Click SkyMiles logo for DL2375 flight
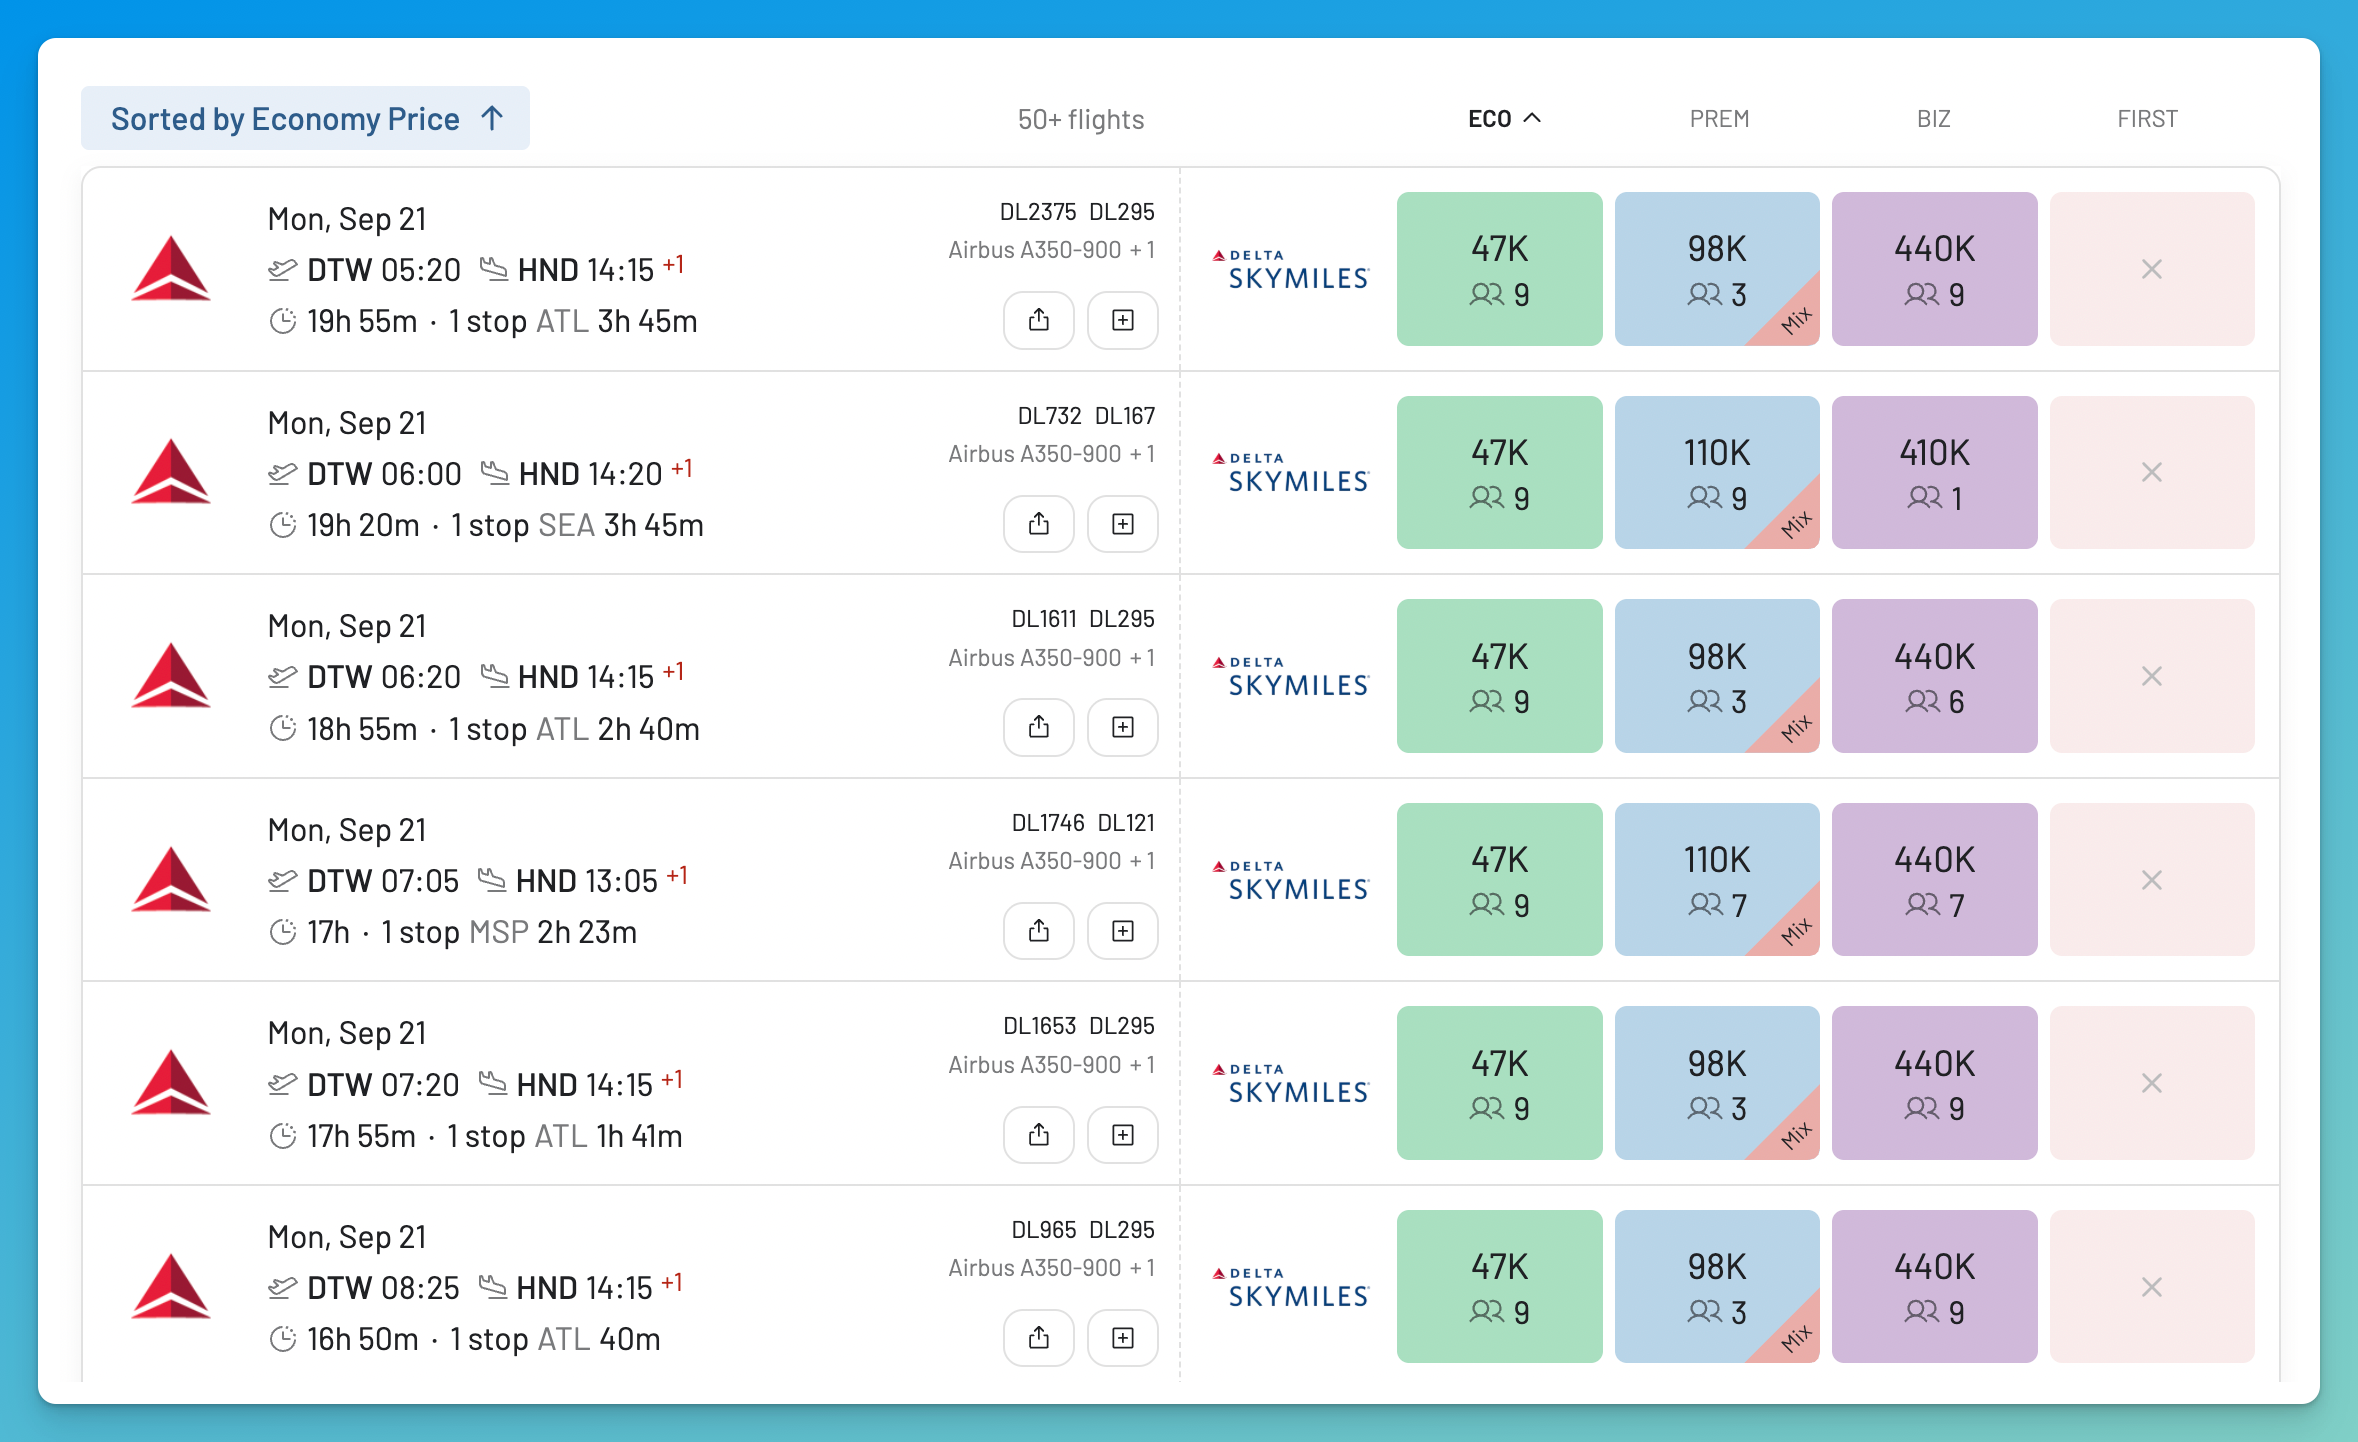This screenshot has height=1442, width=2358. (x=1290, y=269)
